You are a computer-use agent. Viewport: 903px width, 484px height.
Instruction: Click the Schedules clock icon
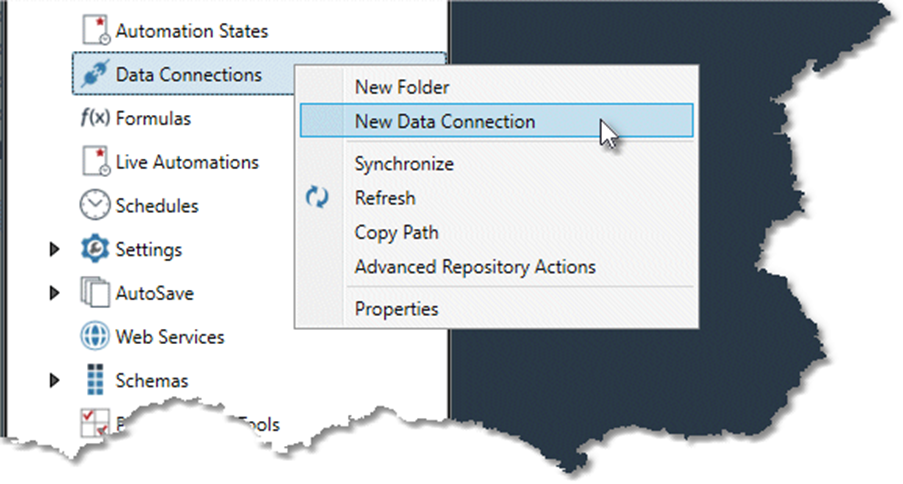click(x=94, y=206)
